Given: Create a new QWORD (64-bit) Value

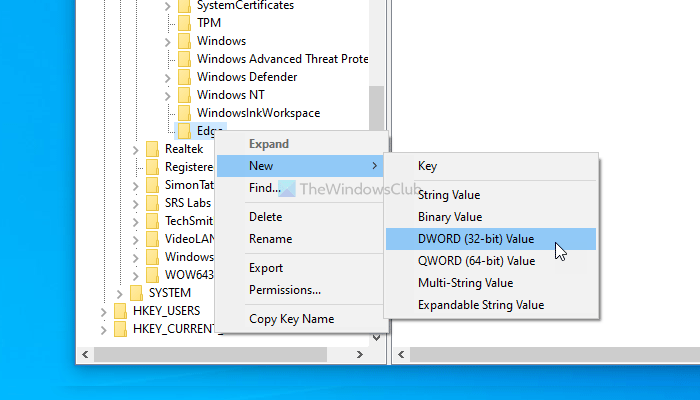Looking at the screenshot, I should point(491,261).
